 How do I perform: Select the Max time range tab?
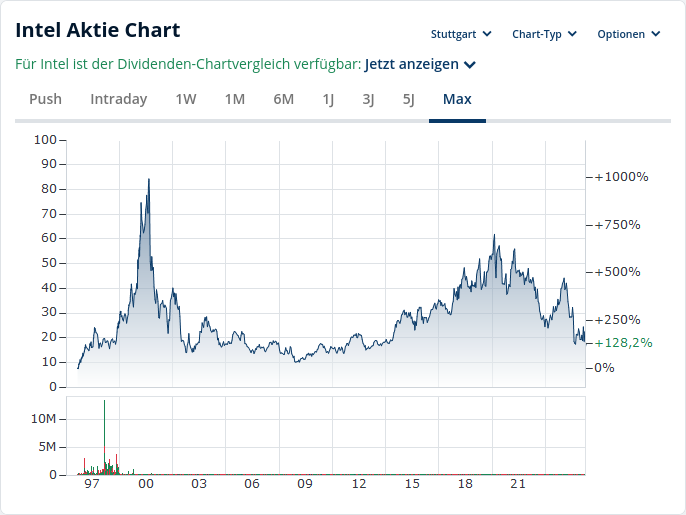coord(457,99)
